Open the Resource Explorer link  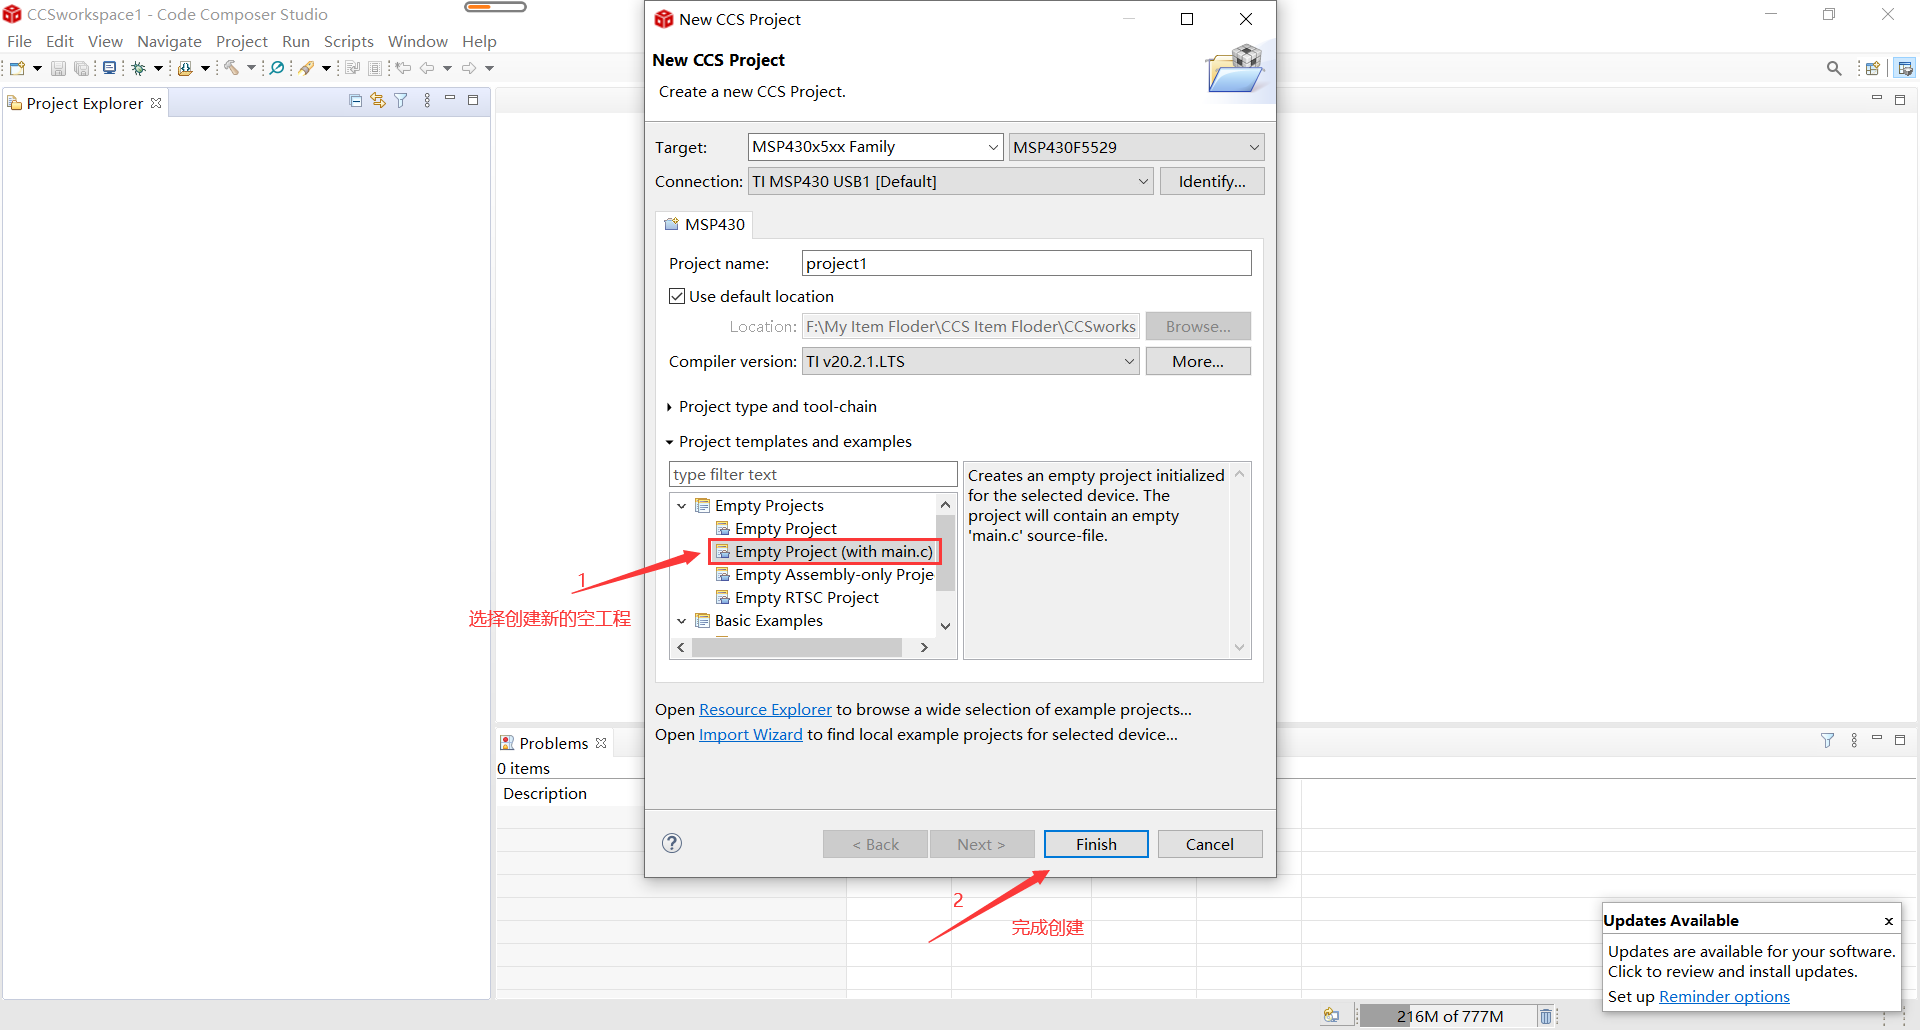point(765,709)
